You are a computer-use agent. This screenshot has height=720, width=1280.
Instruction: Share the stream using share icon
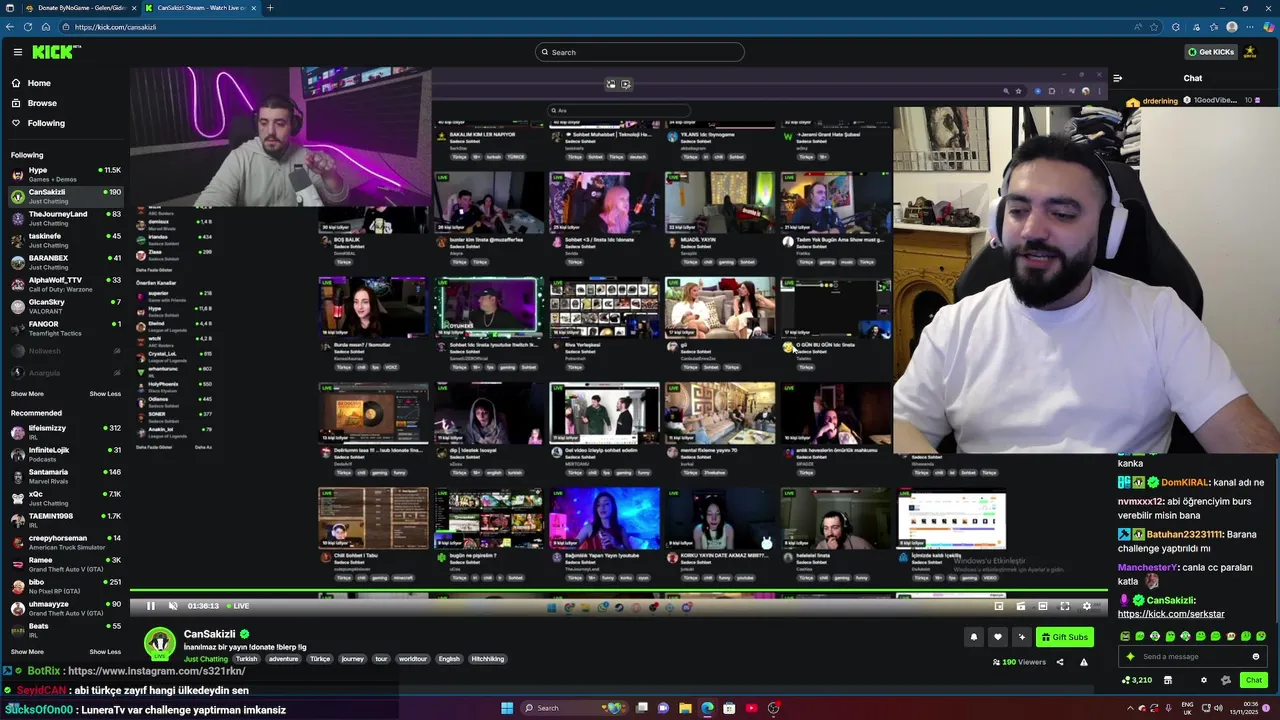pos(1060,662)
